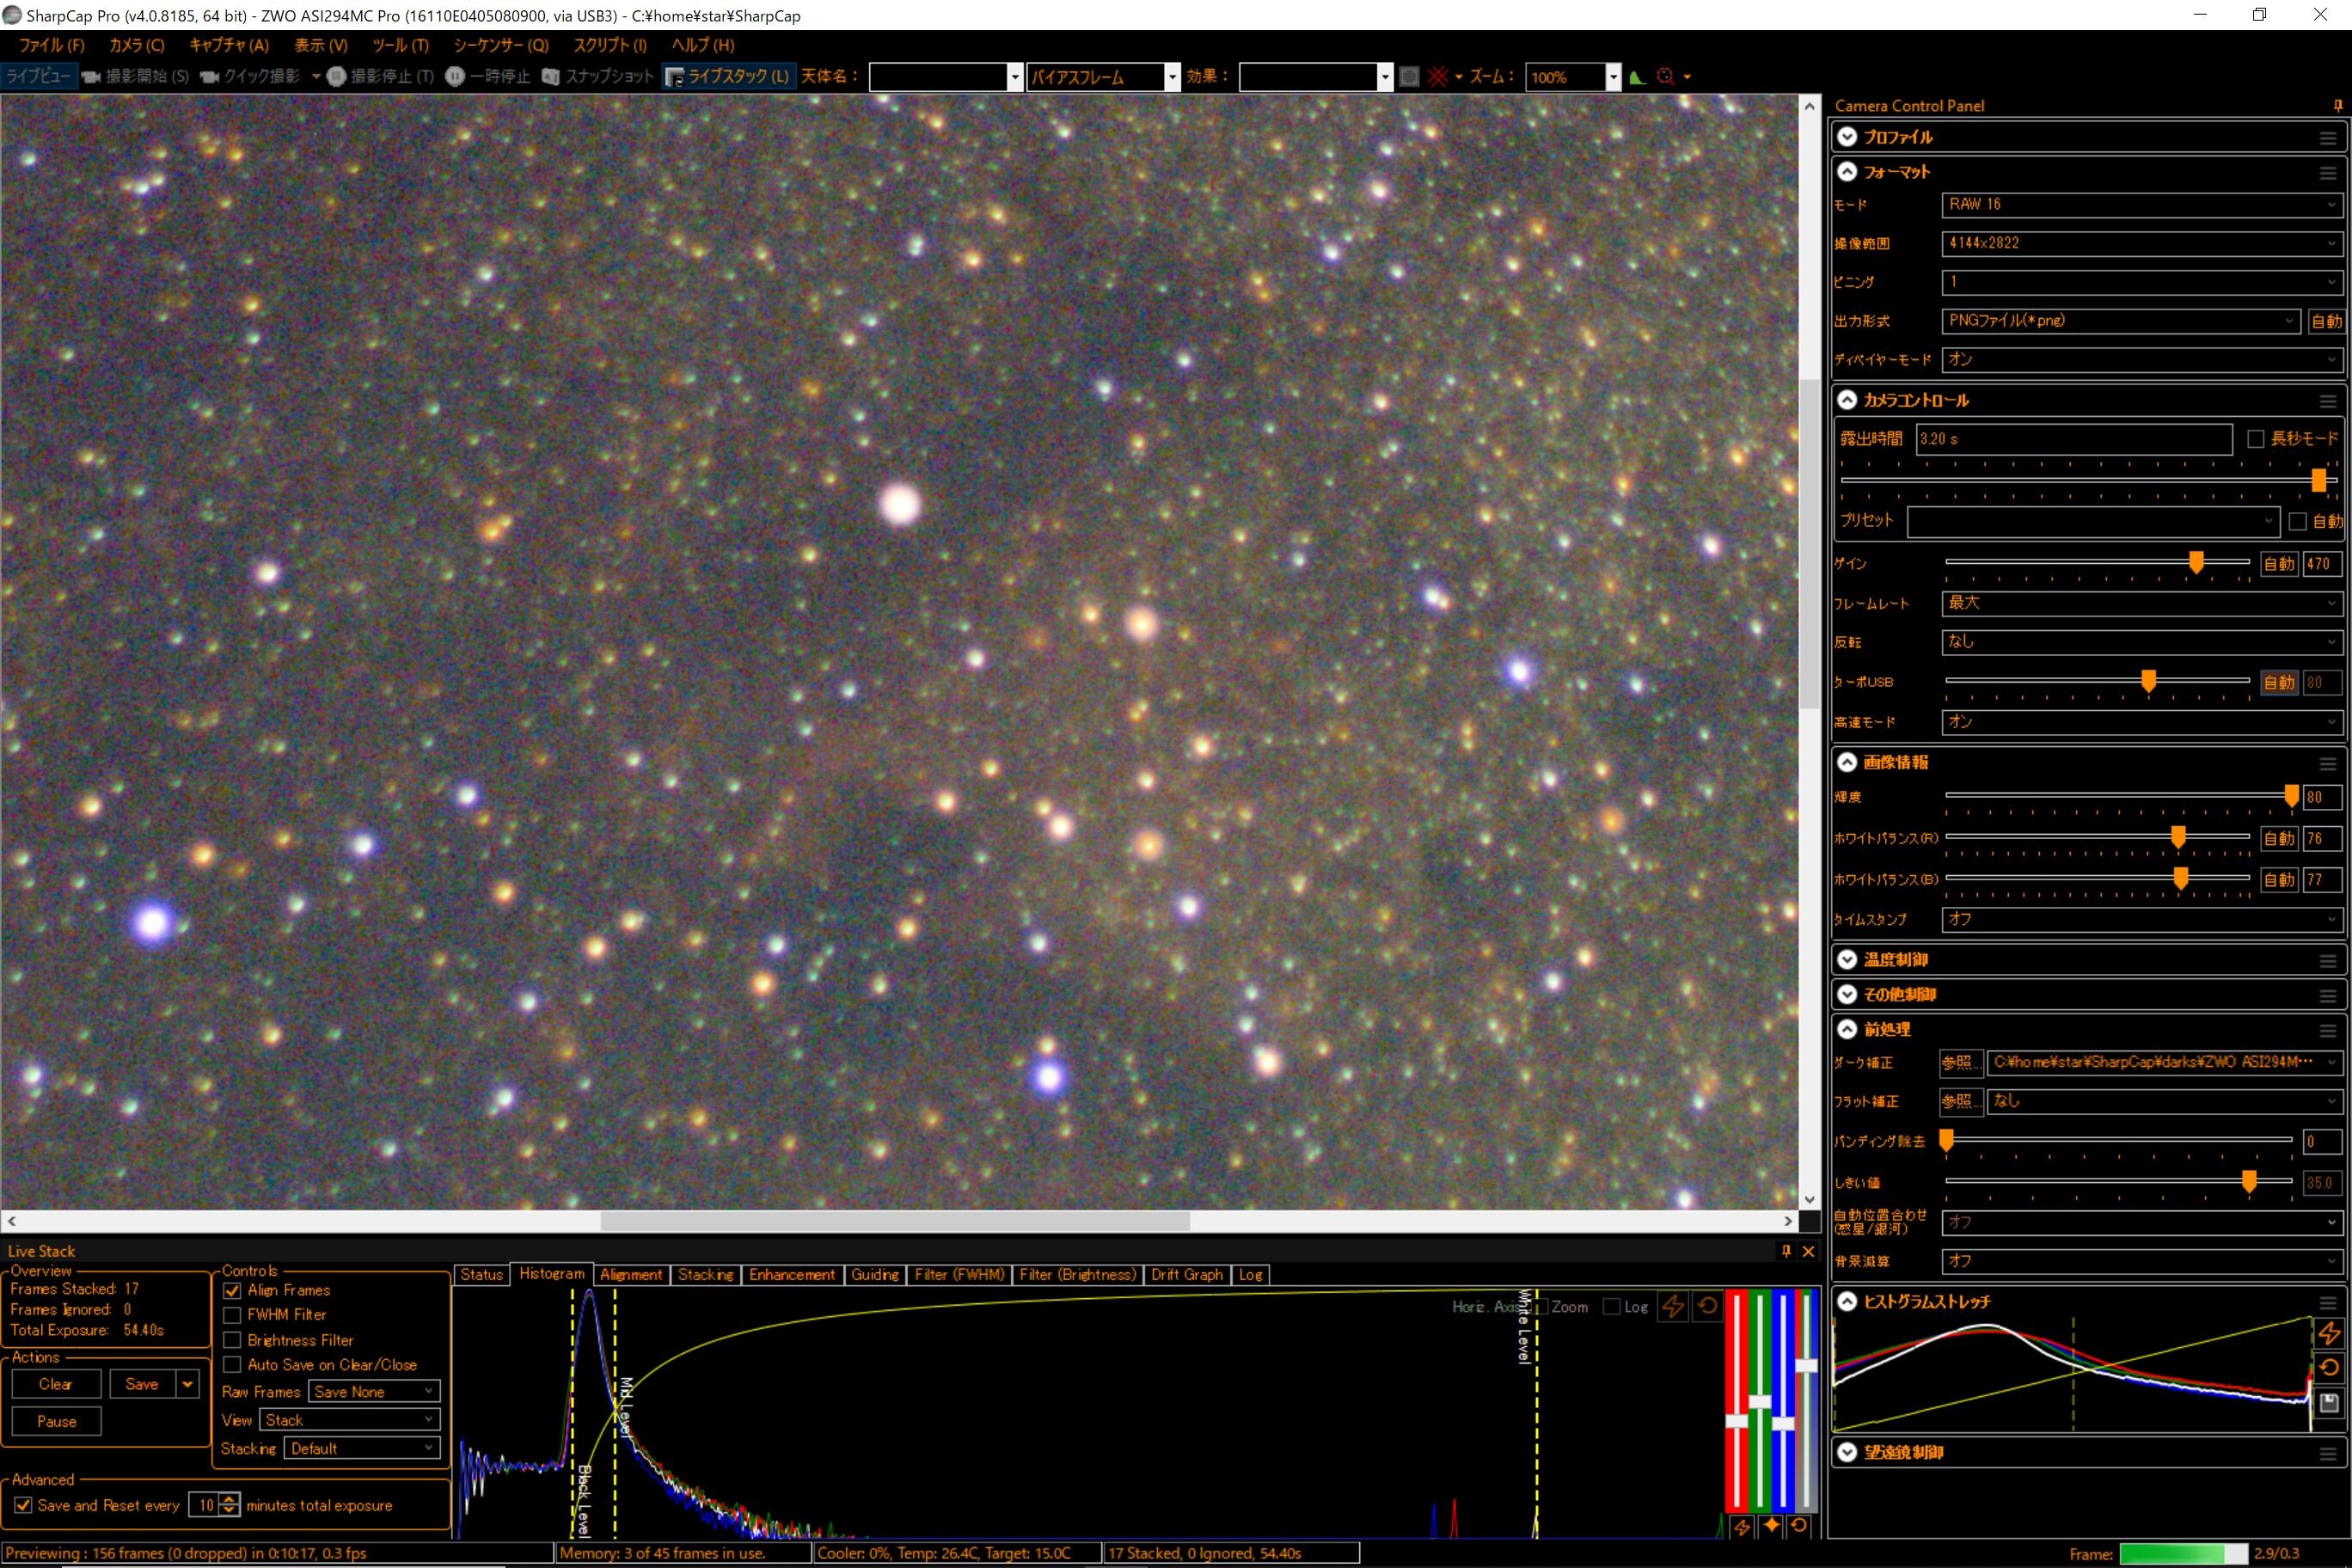The height and width of the screenshot is (1568, 2352).
Task: Pin the Live Stack panel
Action: [1786, 1251]
